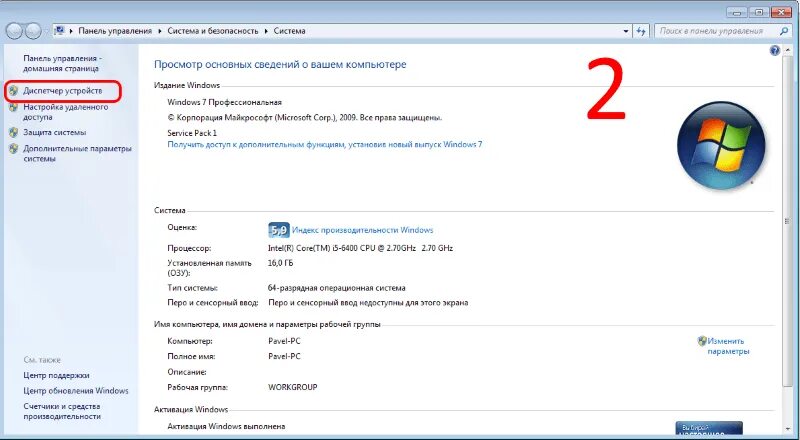Click shield icon beside Настройка удаленного доступа
This screenshot has height=440, width=800.
pos(14,108)
